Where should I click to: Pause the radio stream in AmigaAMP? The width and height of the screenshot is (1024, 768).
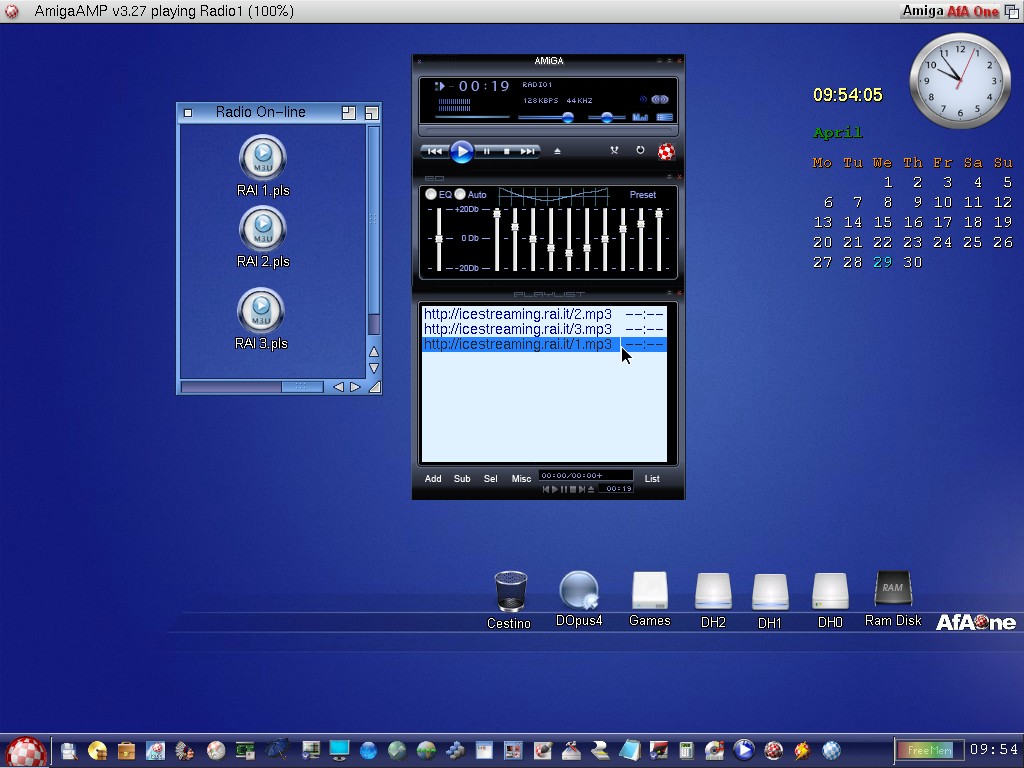[487, 151]
